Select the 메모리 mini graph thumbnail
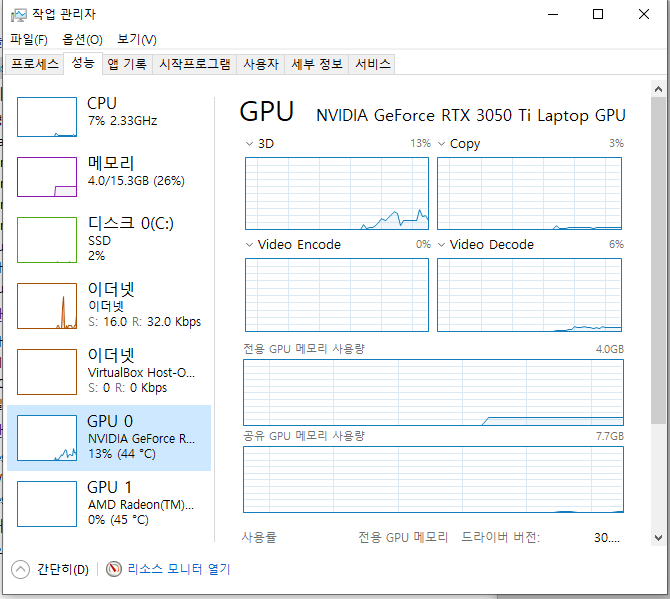This screenshot has width=670, height=599. click(x=47, y=177)
